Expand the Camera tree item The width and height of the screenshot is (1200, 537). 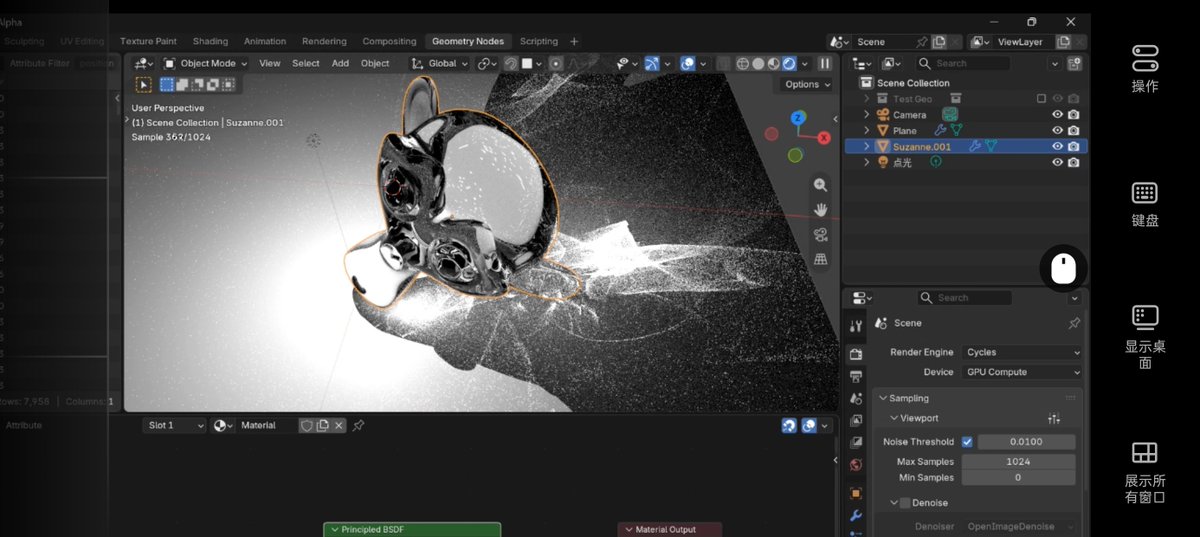click(867, 115)
